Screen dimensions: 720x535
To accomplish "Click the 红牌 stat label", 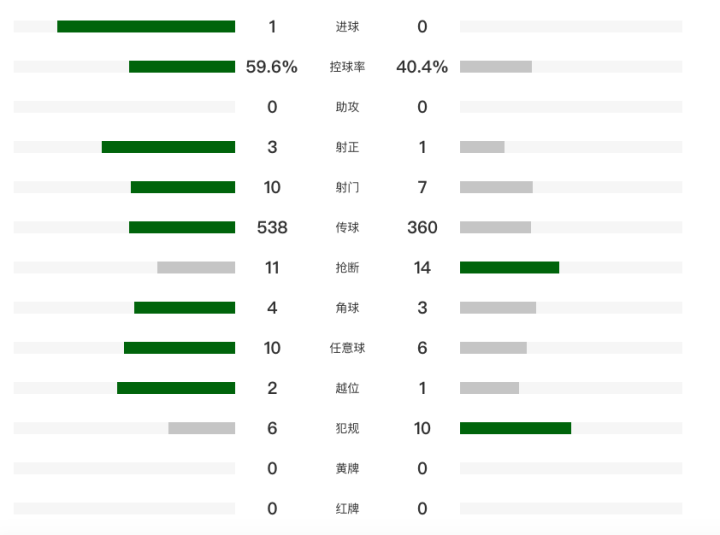I will point(347,508).
